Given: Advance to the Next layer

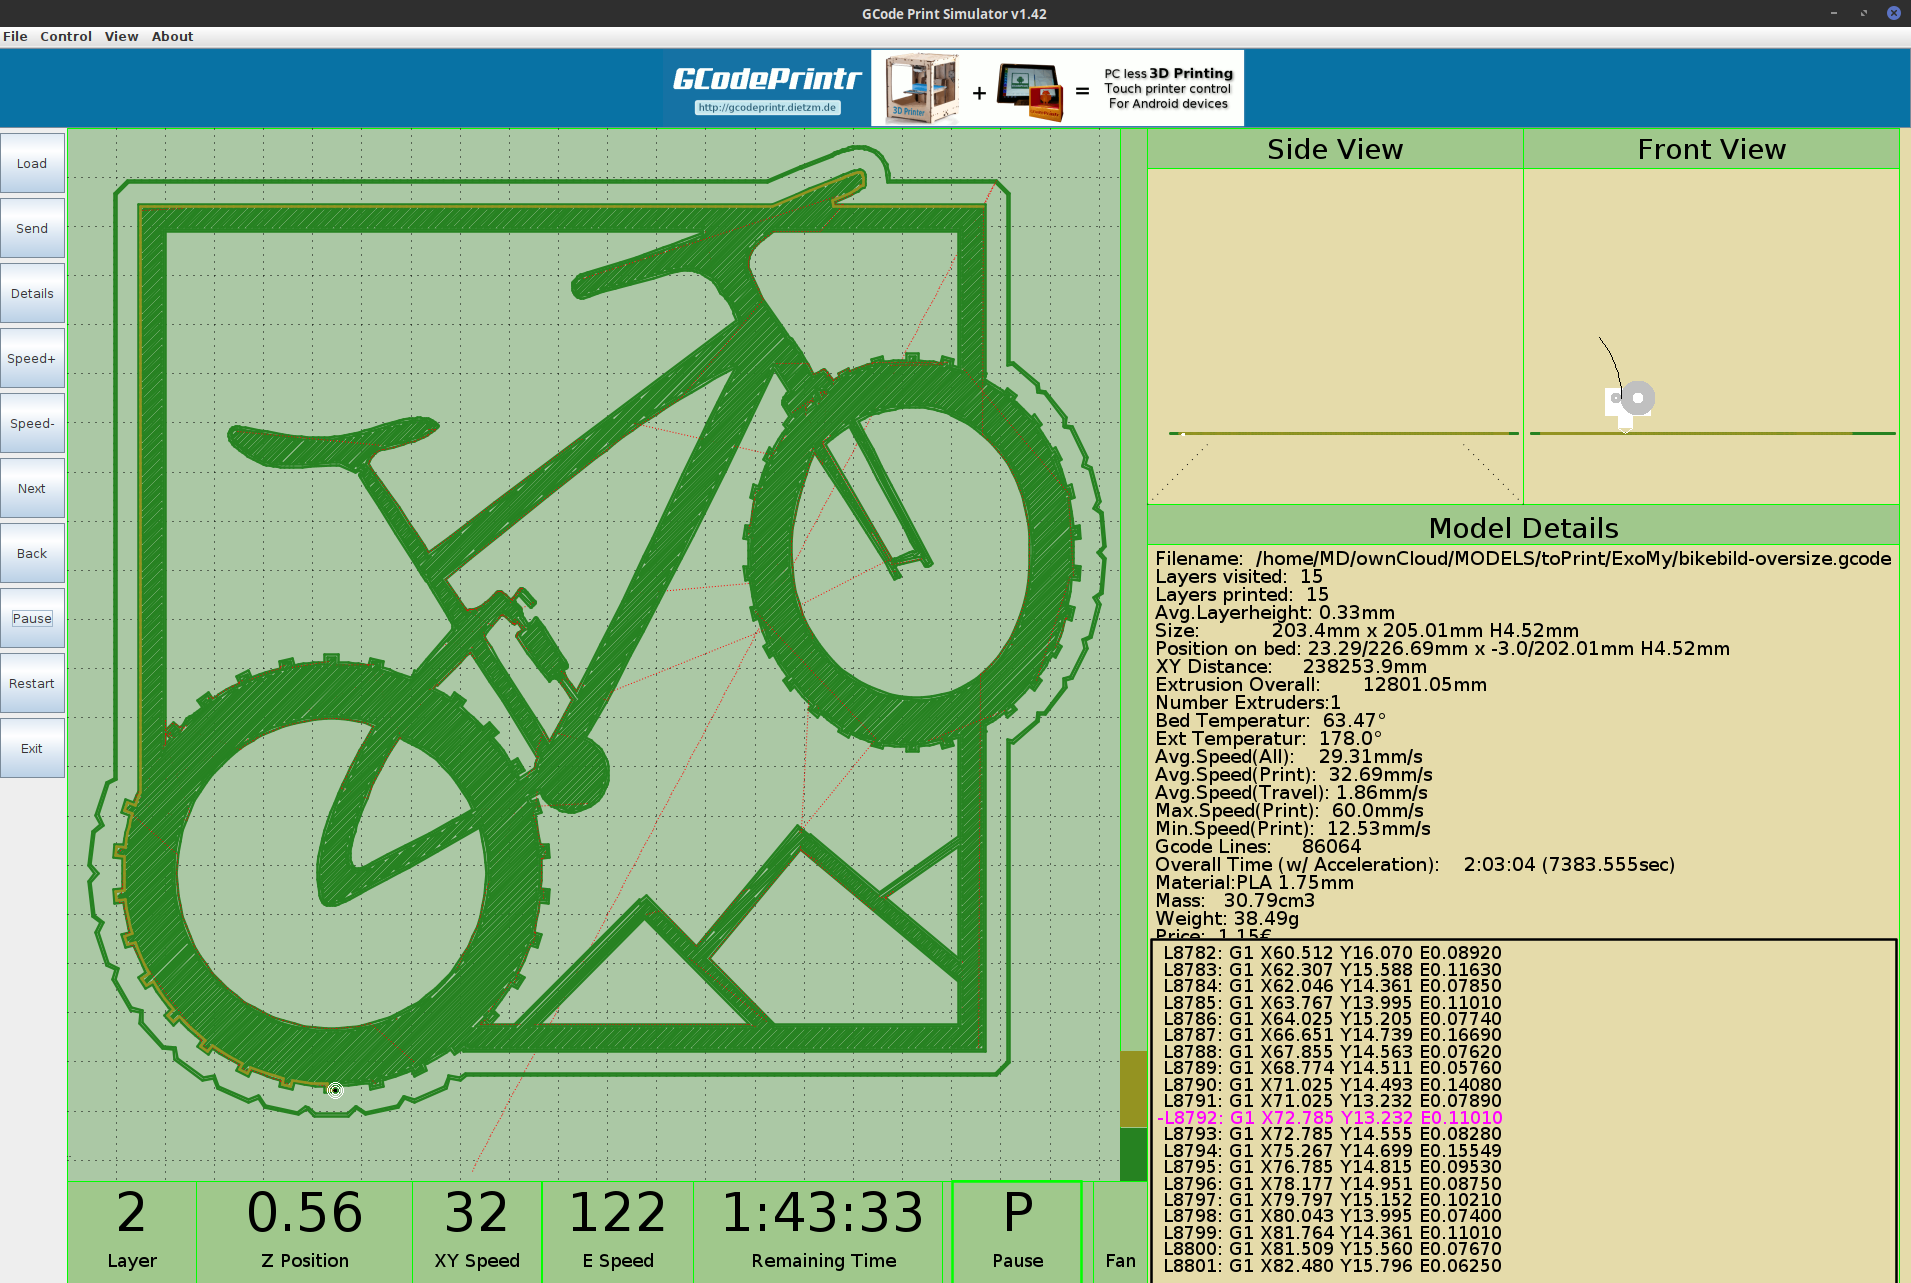Looking at the screenshot, I should point(31,488).
